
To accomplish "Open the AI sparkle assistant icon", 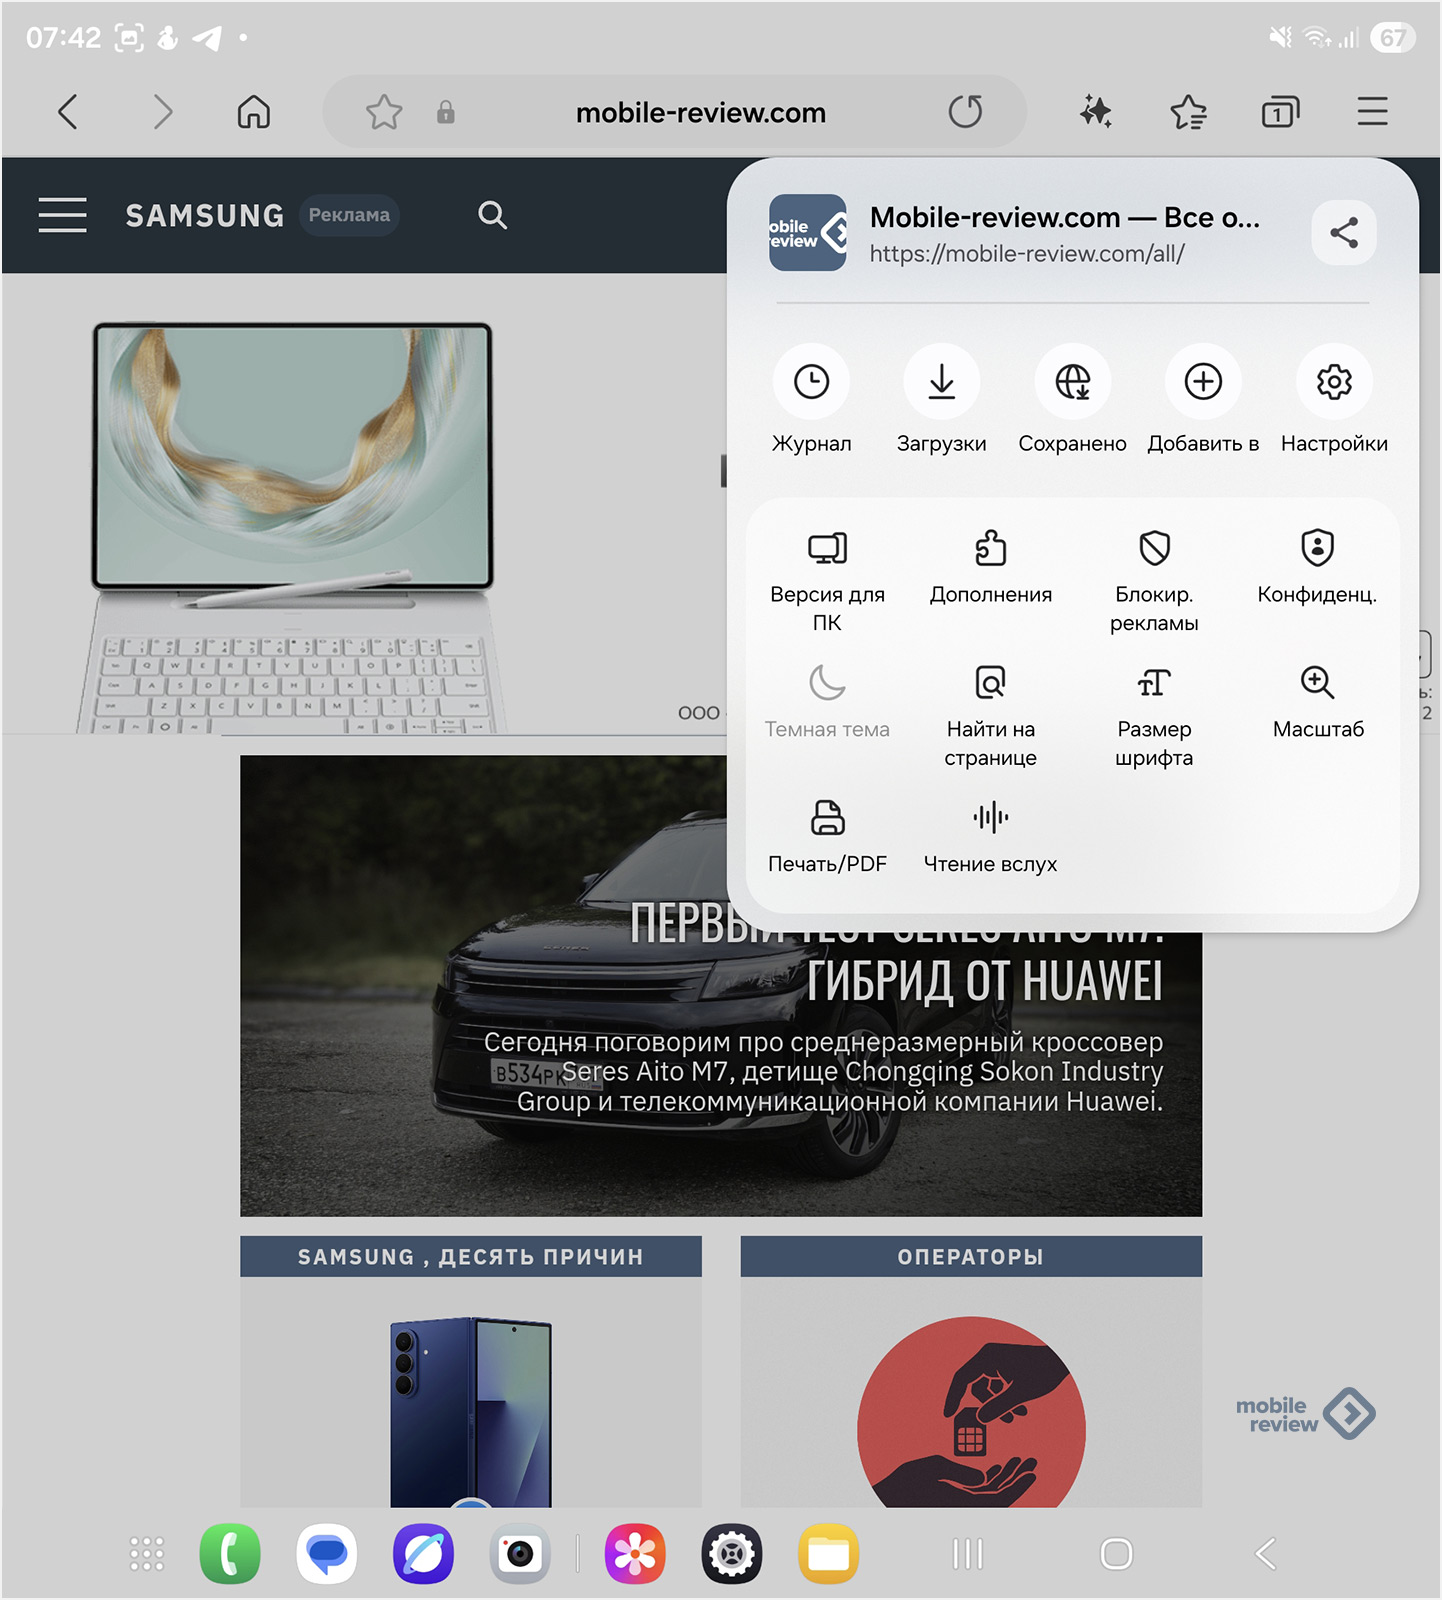I will 1096,112.
